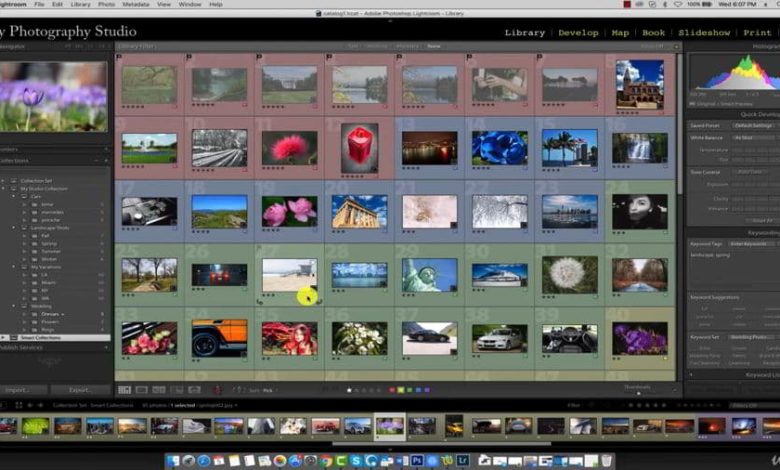Click the Collections panel minus icon
This screenshot has height=470, width=780.
point(97,161)
